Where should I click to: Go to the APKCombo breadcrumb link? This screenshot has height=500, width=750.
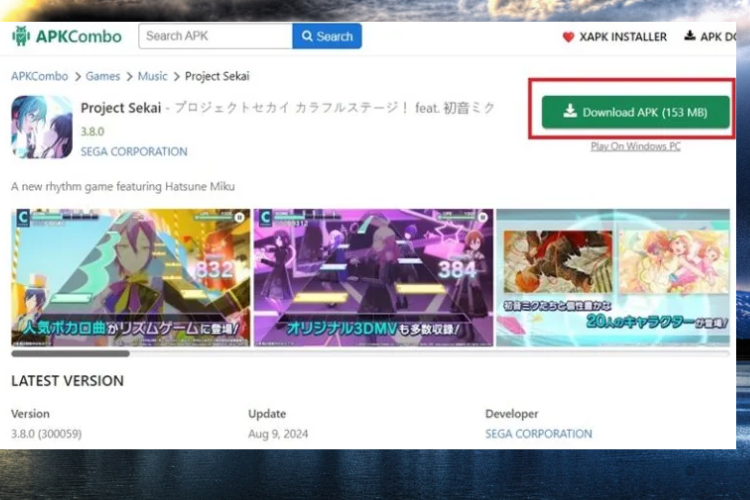coord(40,76)
